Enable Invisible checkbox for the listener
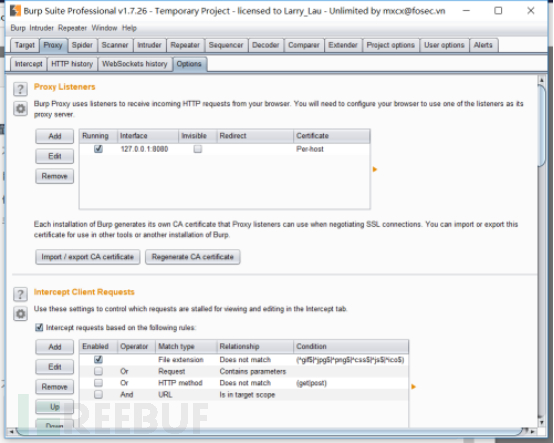Screen dimensions: 554x443 click(198, 149)
